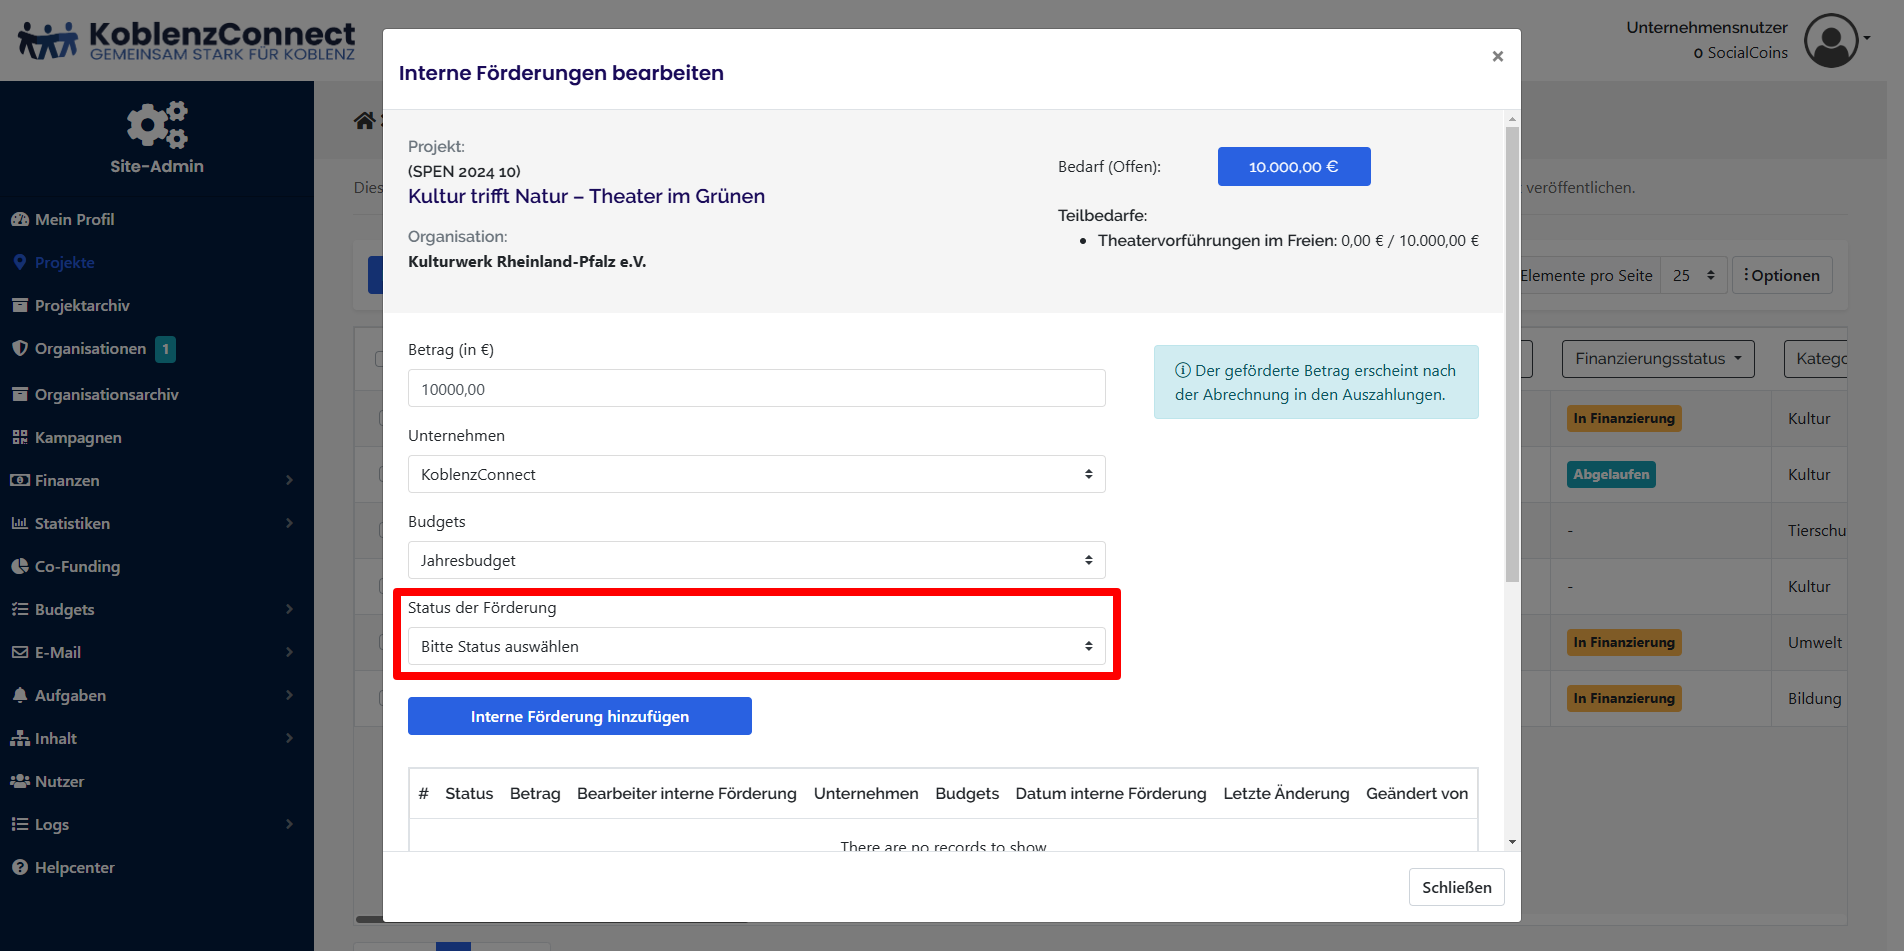Expand the Statistiken sidebar submenu
Image resolution: width=1904 pixels, height=951 pixels.
(x=289, y=523)
